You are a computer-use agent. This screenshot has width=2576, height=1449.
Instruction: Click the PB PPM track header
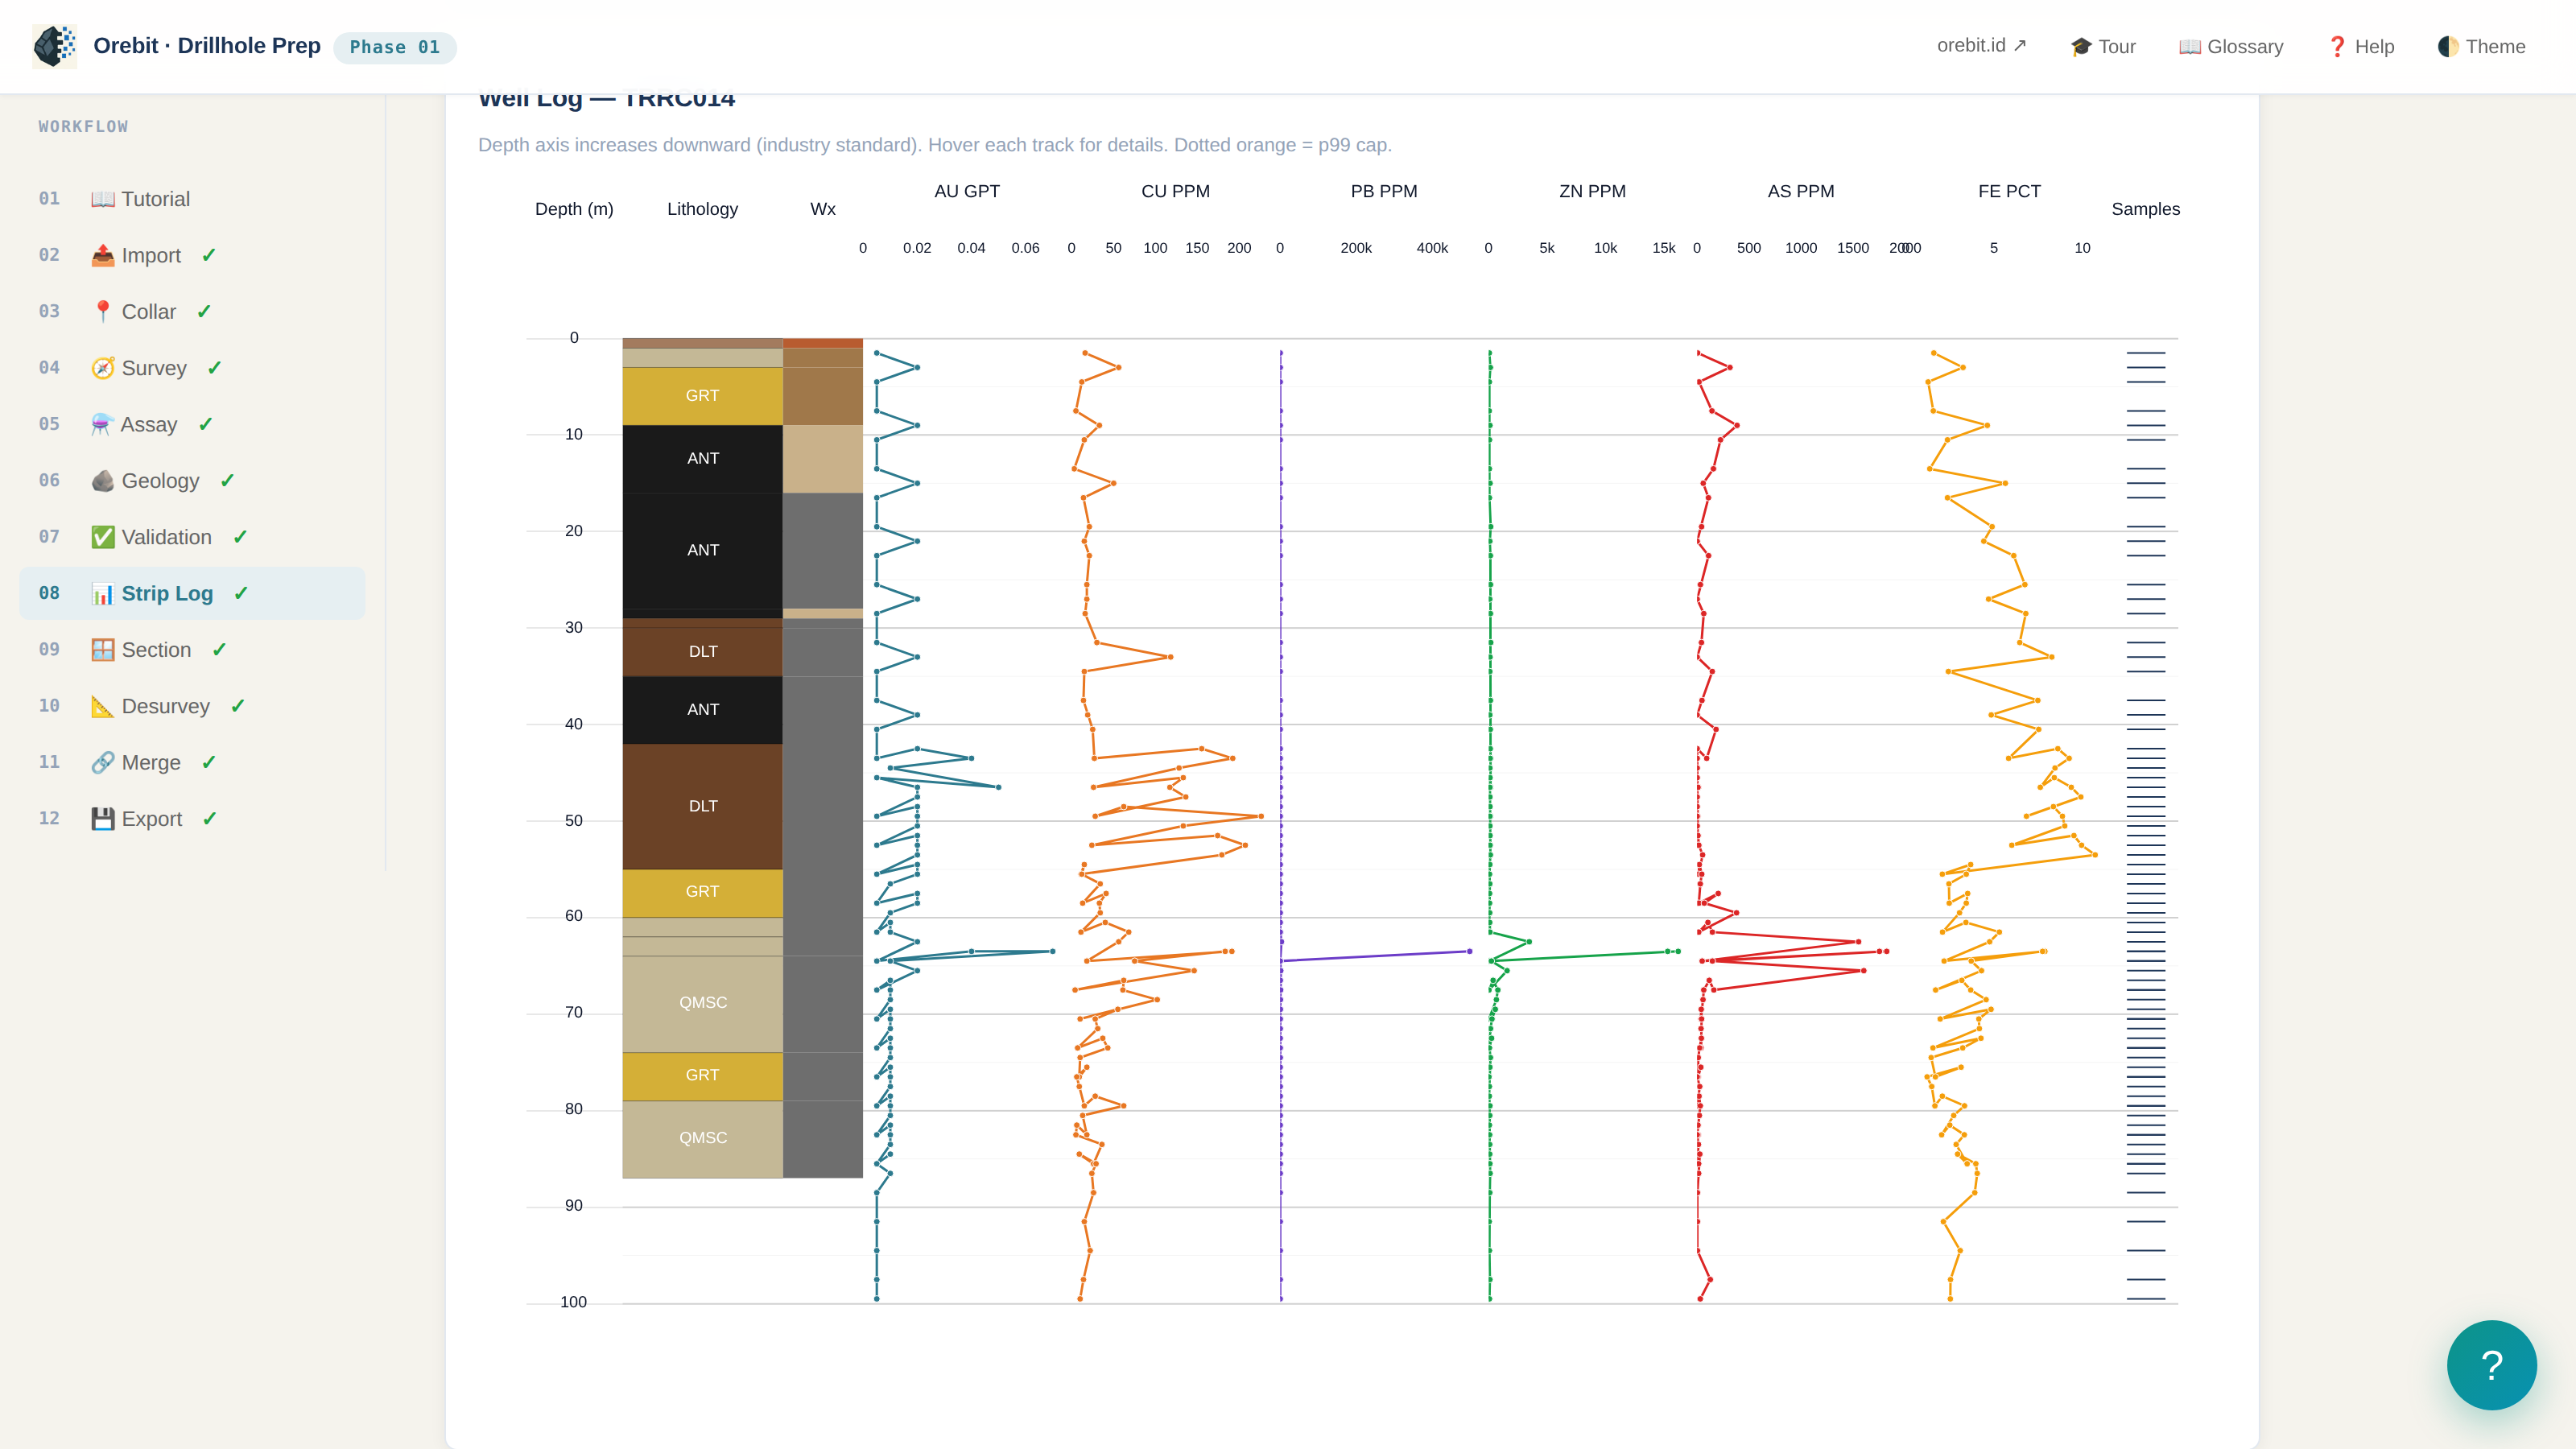click(x=1384, y=191)
